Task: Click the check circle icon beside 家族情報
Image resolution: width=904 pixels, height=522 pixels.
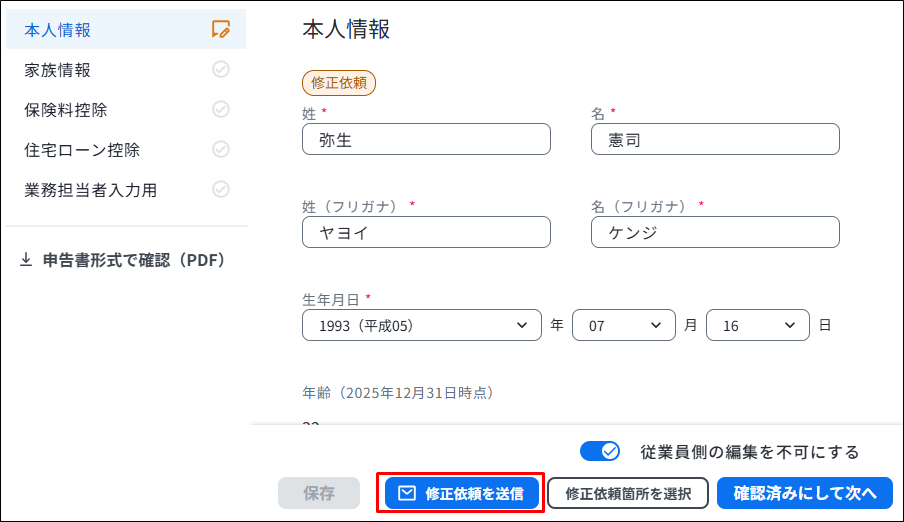Action: (221, 70)
